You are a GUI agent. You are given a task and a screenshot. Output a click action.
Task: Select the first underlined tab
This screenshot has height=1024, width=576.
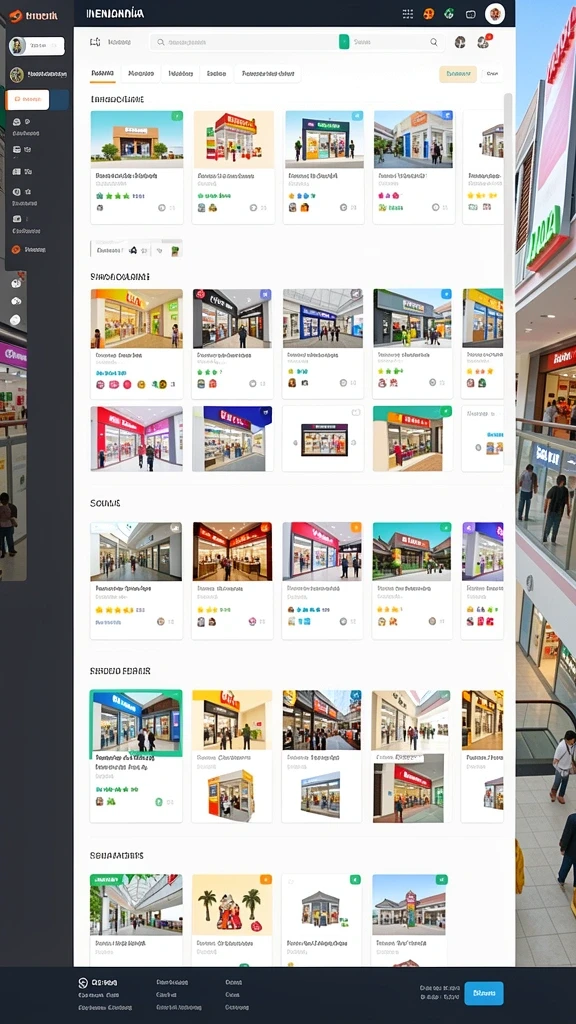pos(103,74)
